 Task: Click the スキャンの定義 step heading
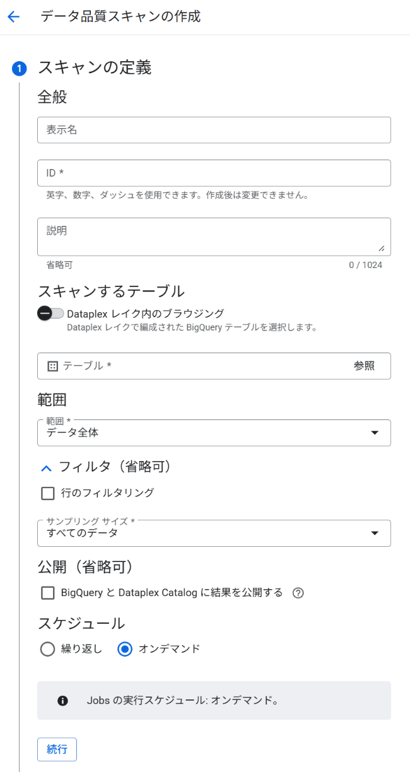tap(95, 67)
